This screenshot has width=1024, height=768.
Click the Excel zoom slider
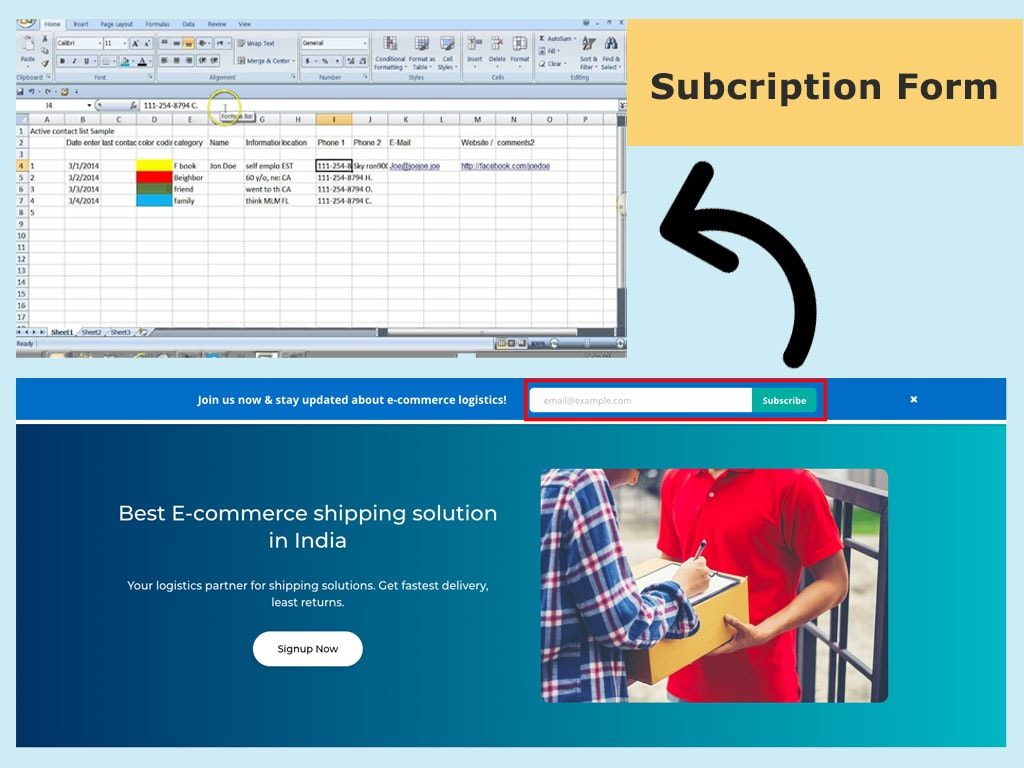coord(586,343)
